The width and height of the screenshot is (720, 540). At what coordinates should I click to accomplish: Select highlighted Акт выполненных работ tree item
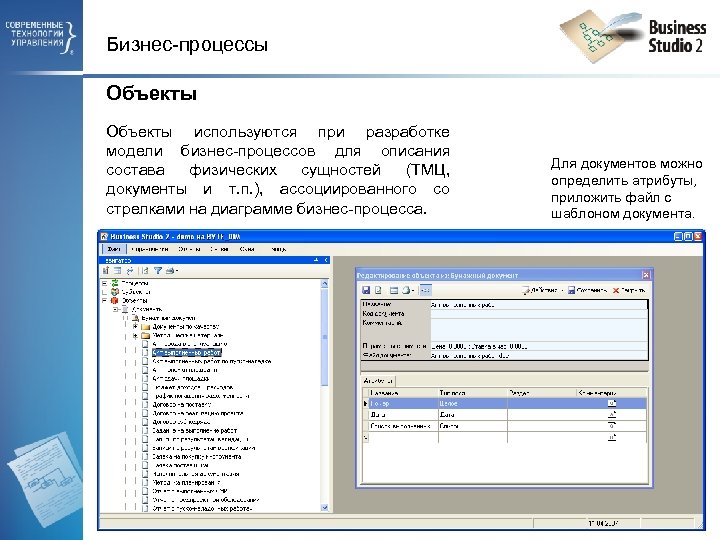coord(187,353)
